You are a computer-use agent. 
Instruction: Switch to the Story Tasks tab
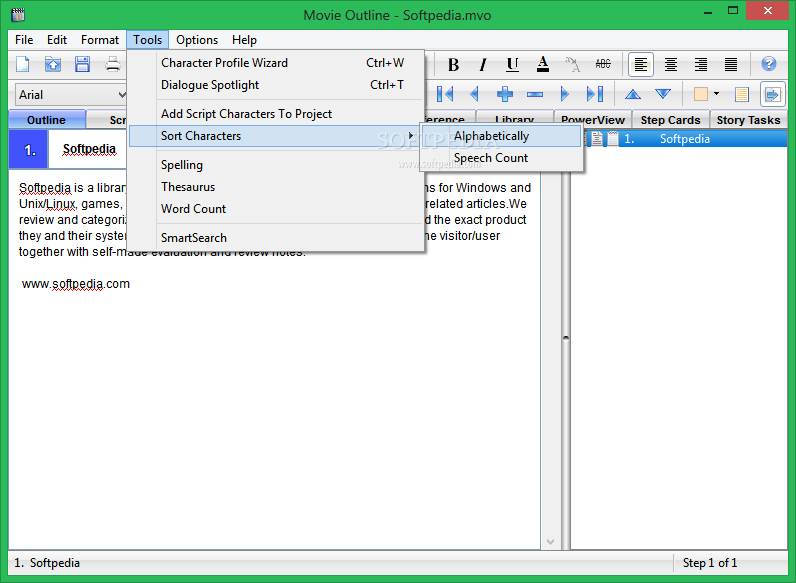748,120
